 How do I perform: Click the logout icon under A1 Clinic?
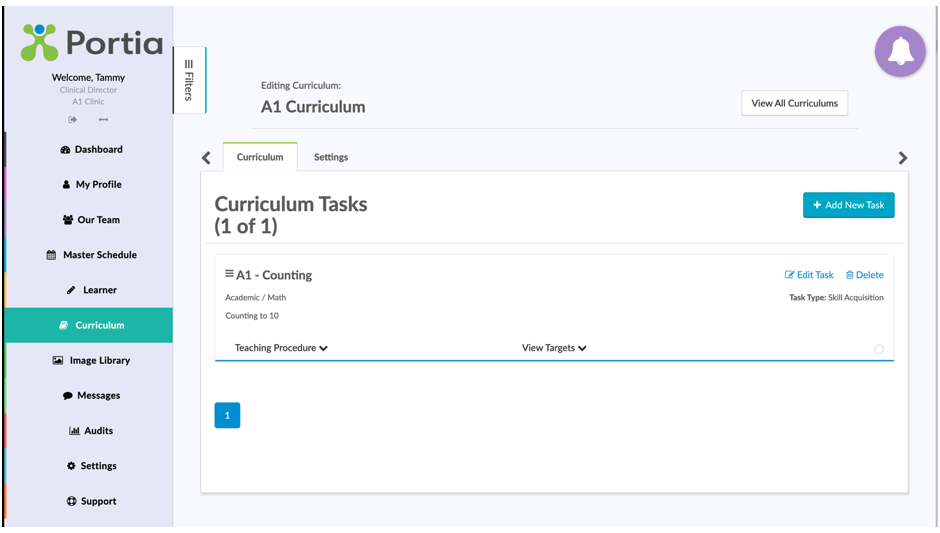[x=73, y=119]
